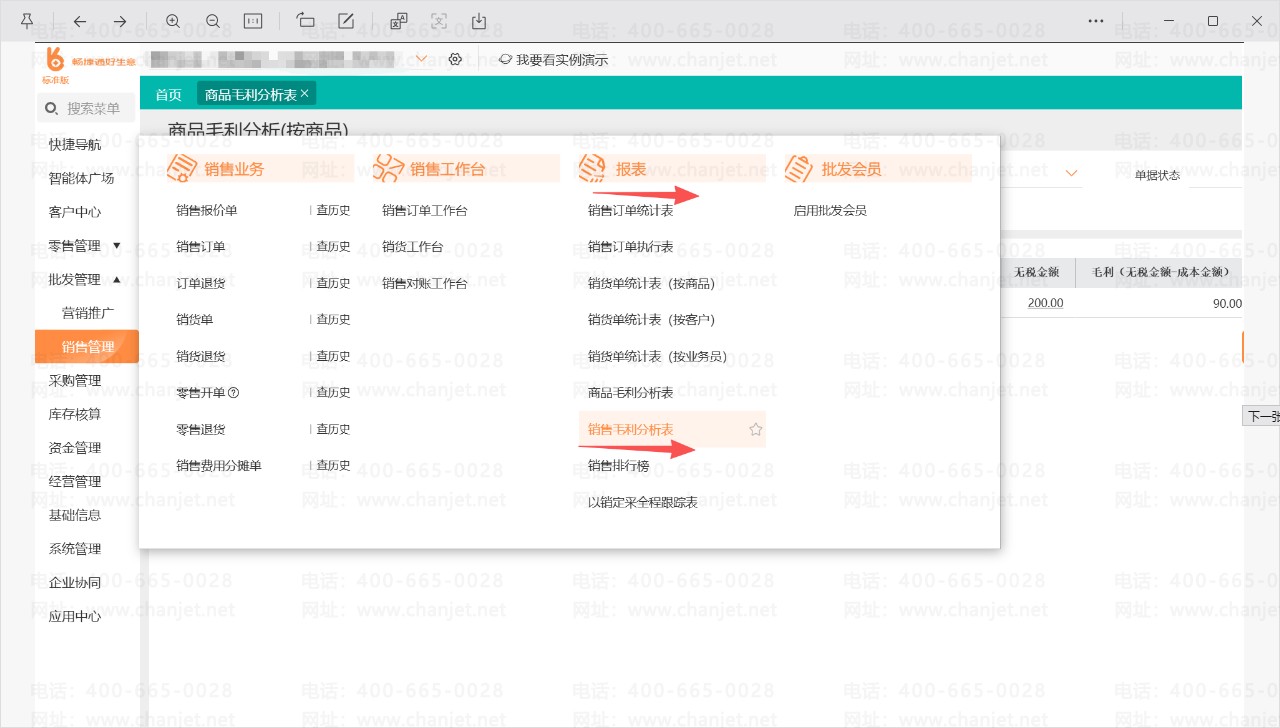Open 销售订单统计表 report link

pos(630,211)
